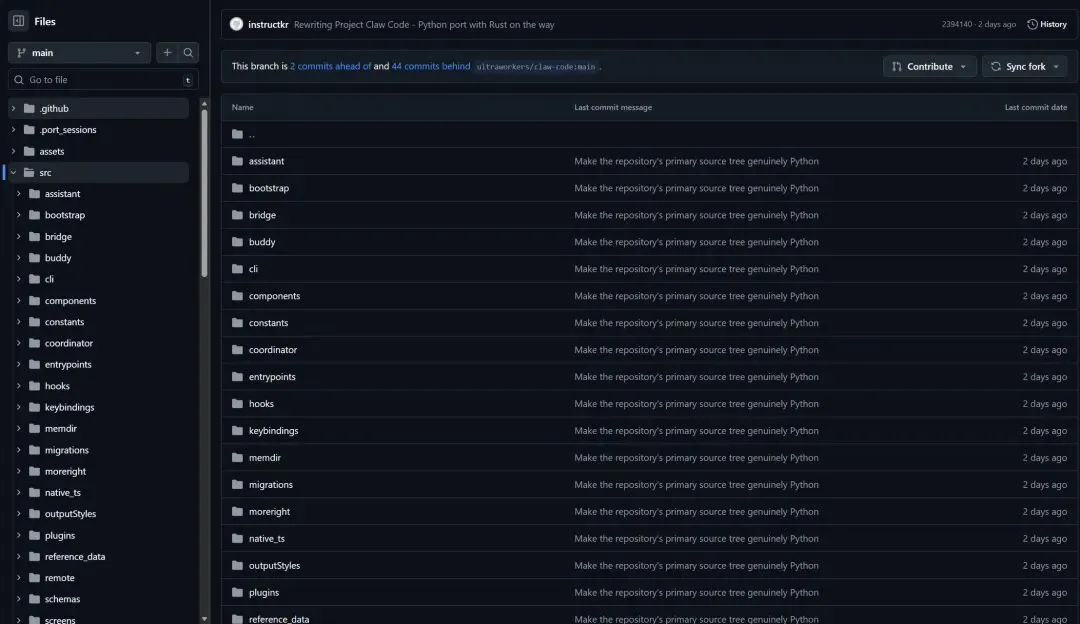Expand the bootstrap tree folder chevron
The height and width of the screenshot is (624, 1080).
coord(19,215)
